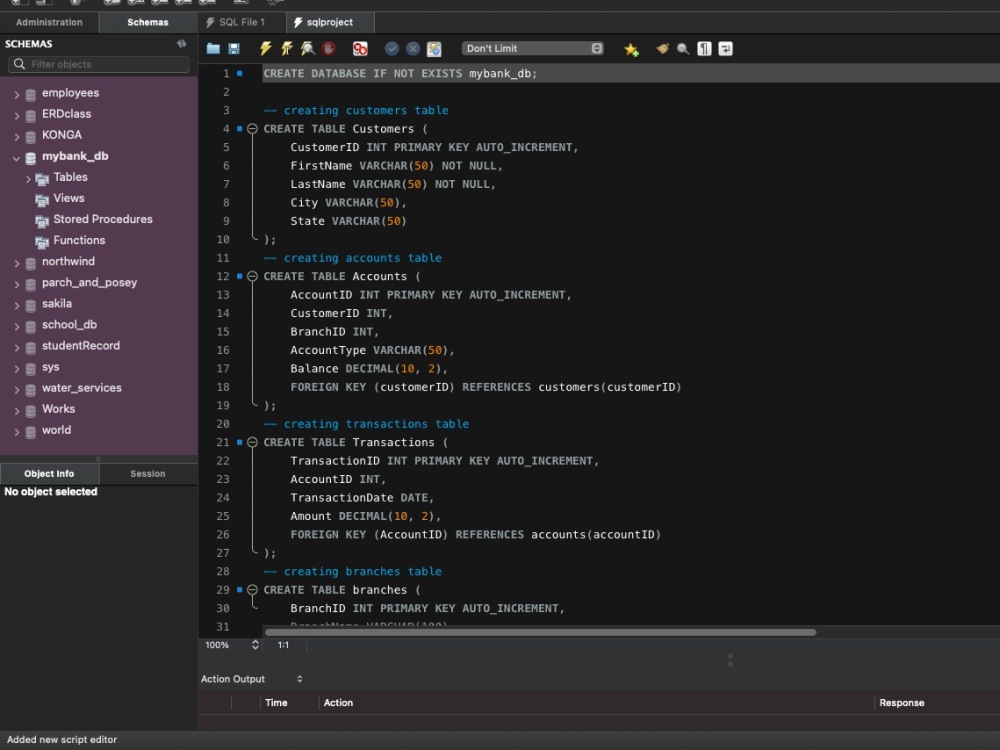This screenshot has height=750, width=1000.
Task: Select the Views node icon under mybank_db
Action: (x=42, y=200)
